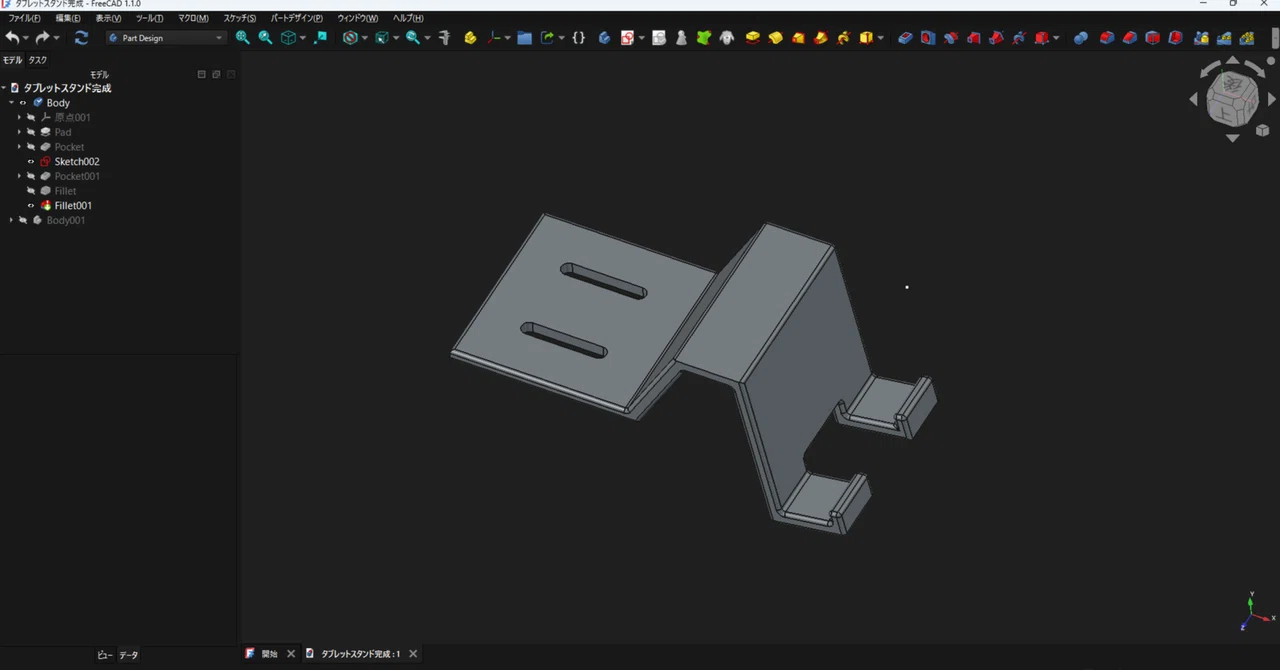1280x670 pixels.
Task: Expand the 原点001 tree node
Action: (19, 117)
